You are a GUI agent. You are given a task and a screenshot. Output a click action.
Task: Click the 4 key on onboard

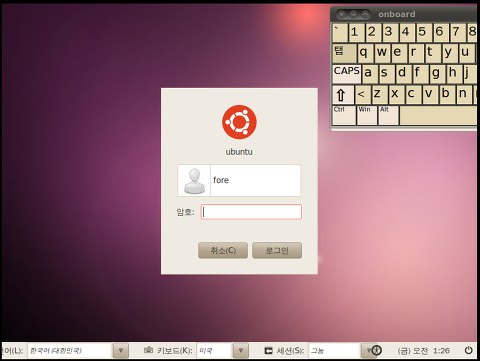point(407,33)
